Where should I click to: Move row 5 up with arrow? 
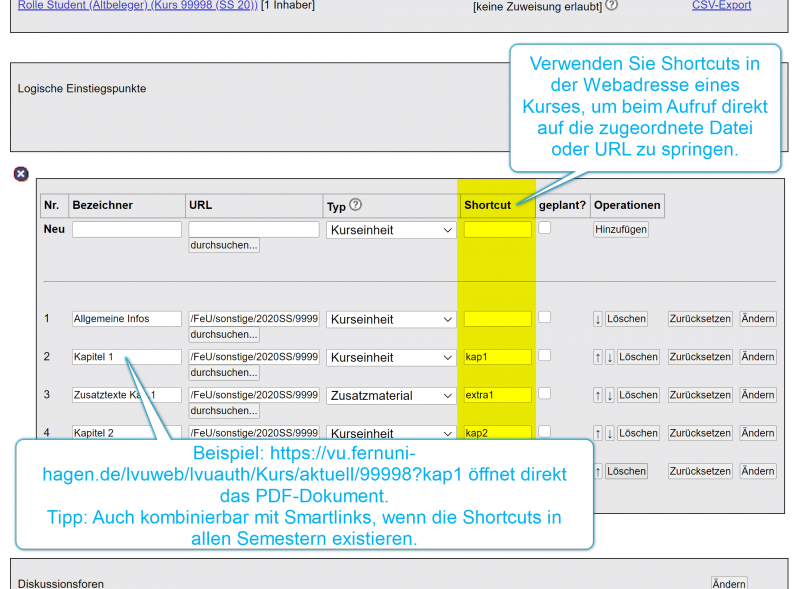coord(597,471)
